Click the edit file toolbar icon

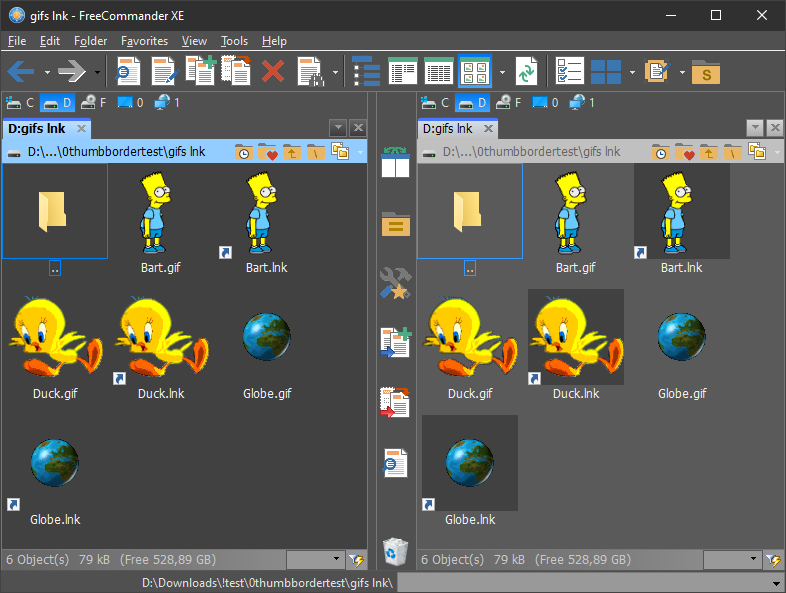[x=164, y=71]
